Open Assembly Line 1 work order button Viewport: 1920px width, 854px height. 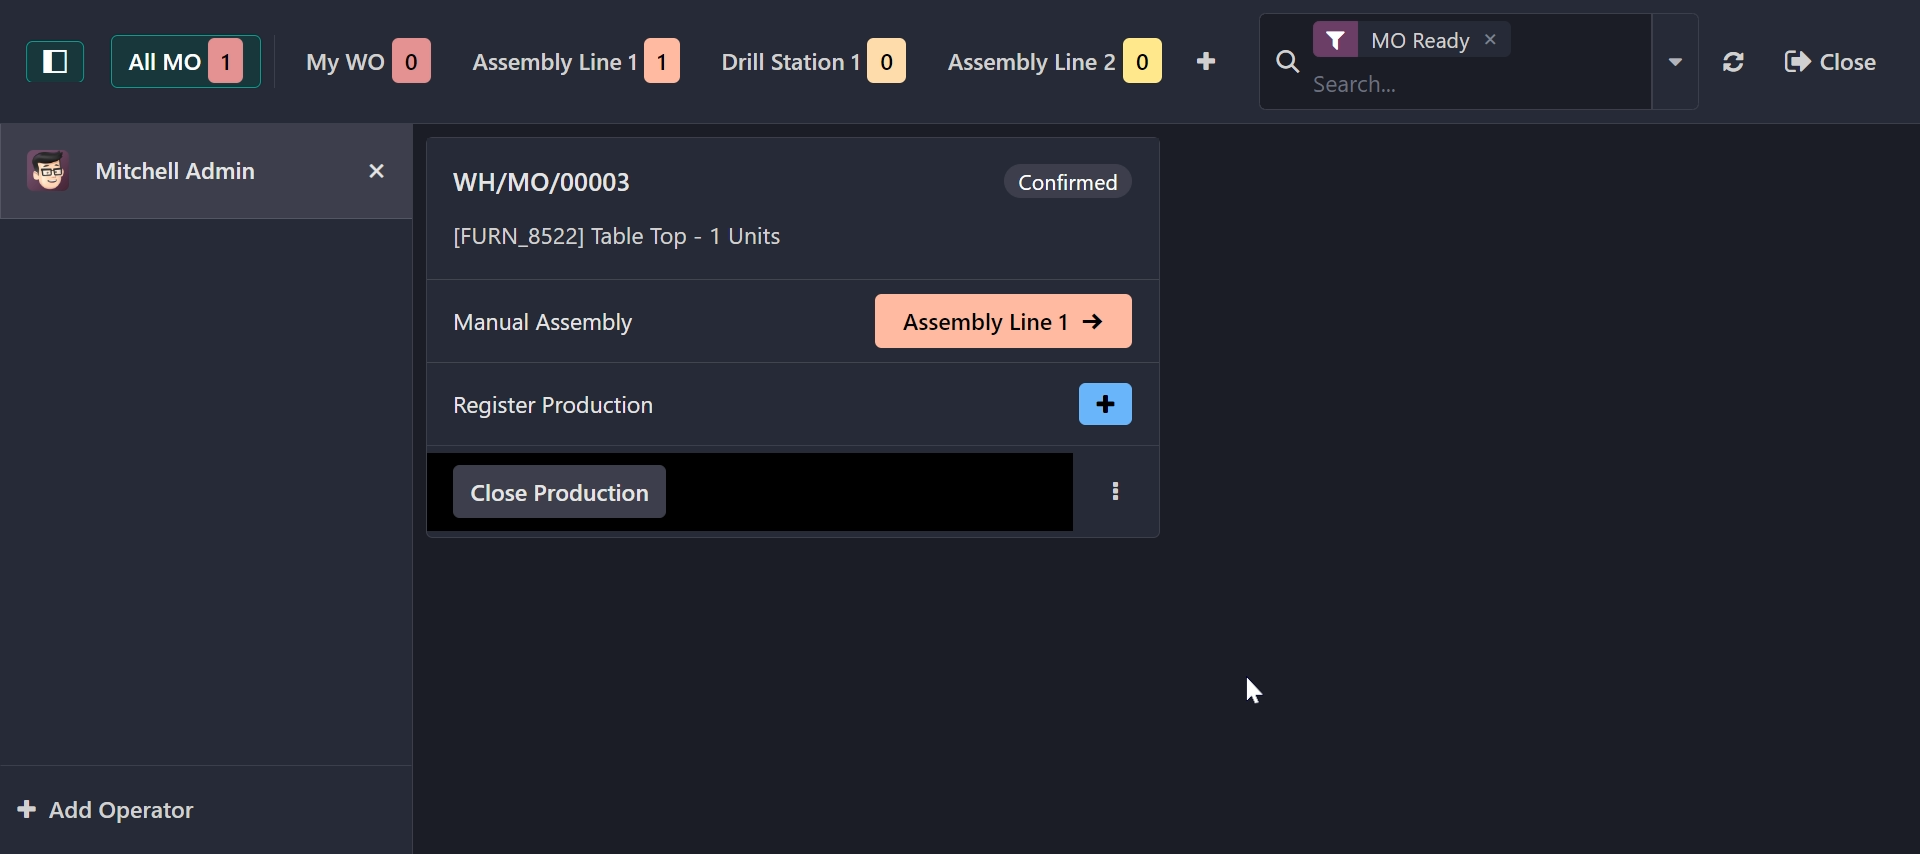1002,322
